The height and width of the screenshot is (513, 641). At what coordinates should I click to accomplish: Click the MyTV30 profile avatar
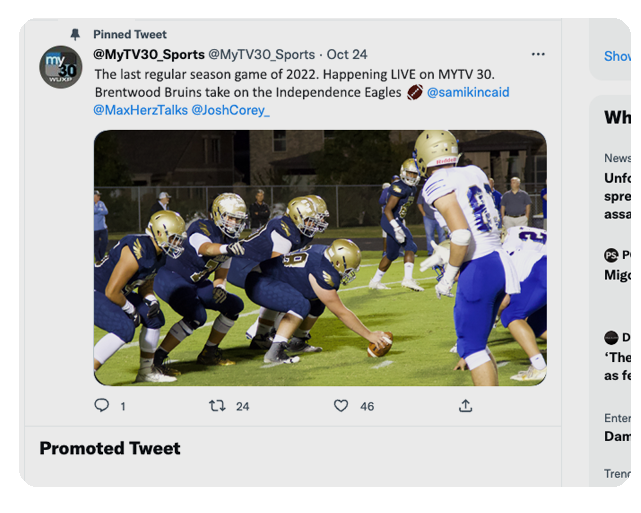(60, 67)
